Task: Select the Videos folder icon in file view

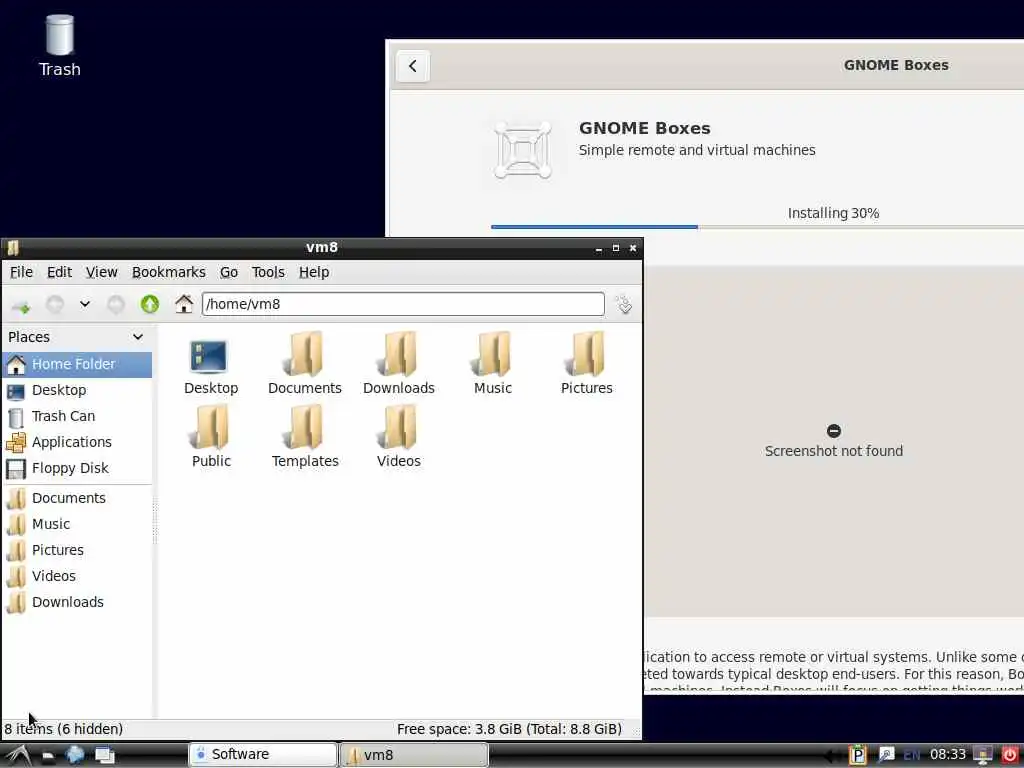Action: click(399, 436)
